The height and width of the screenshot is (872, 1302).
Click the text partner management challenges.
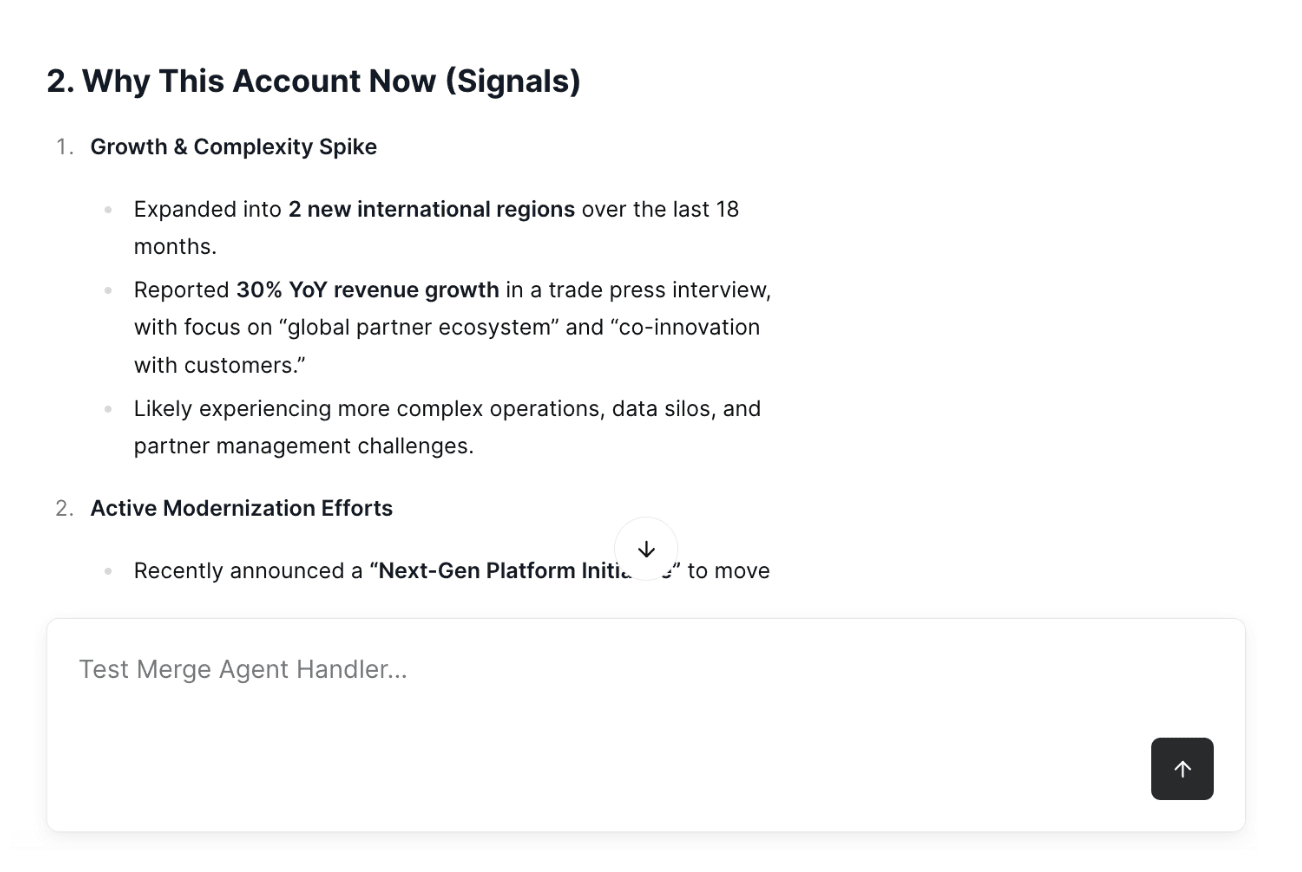coord(303,446)
